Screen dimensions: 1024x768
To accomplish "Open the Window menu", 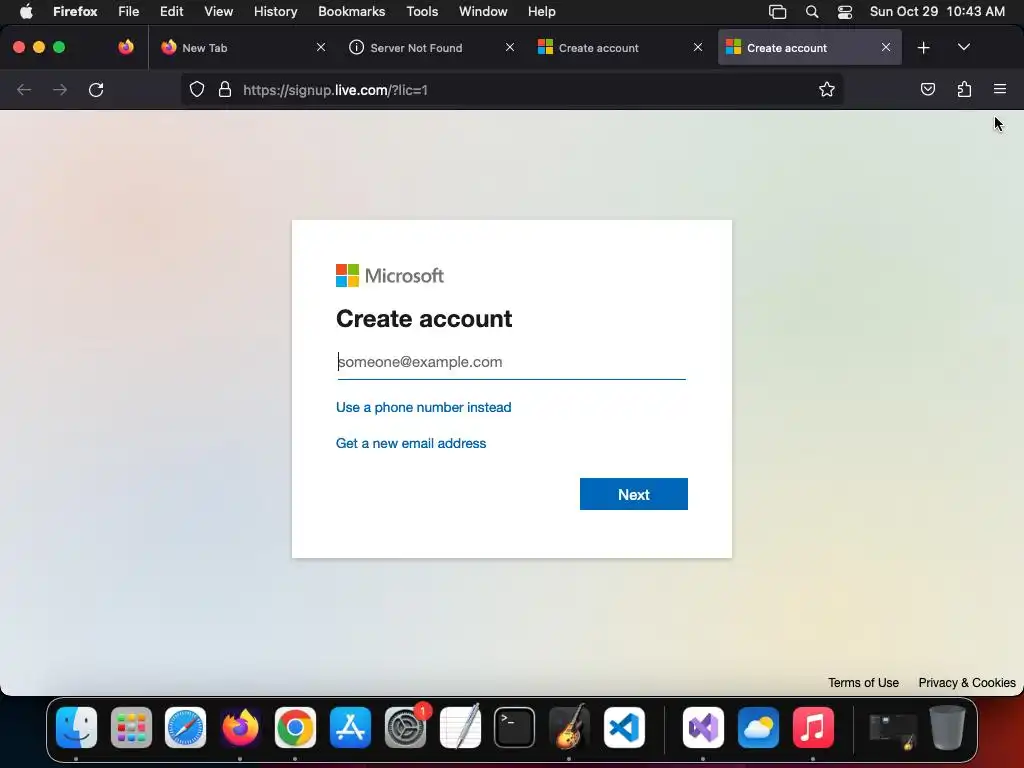I will (483, 11).
